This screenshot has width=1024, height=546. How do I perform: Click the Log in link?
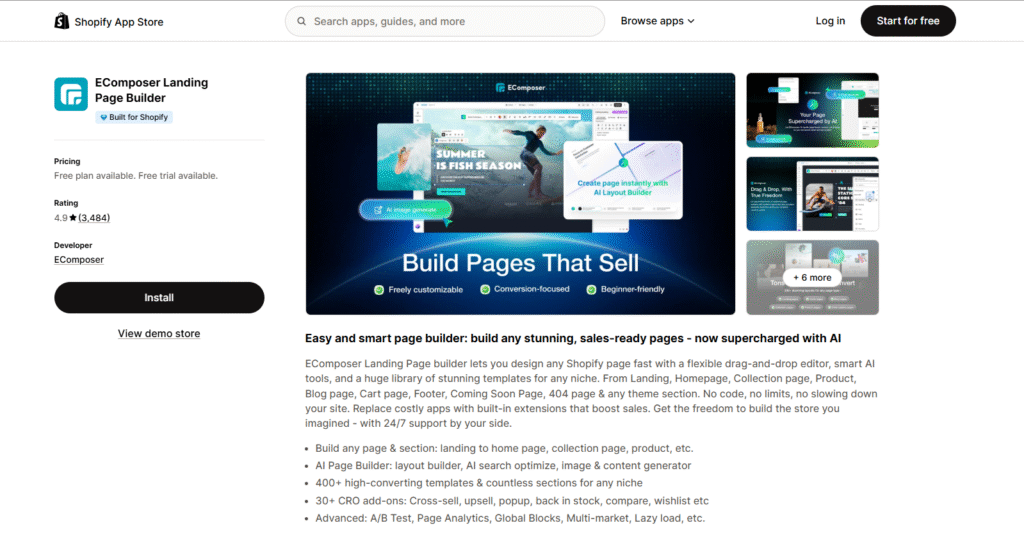point(830,21)
